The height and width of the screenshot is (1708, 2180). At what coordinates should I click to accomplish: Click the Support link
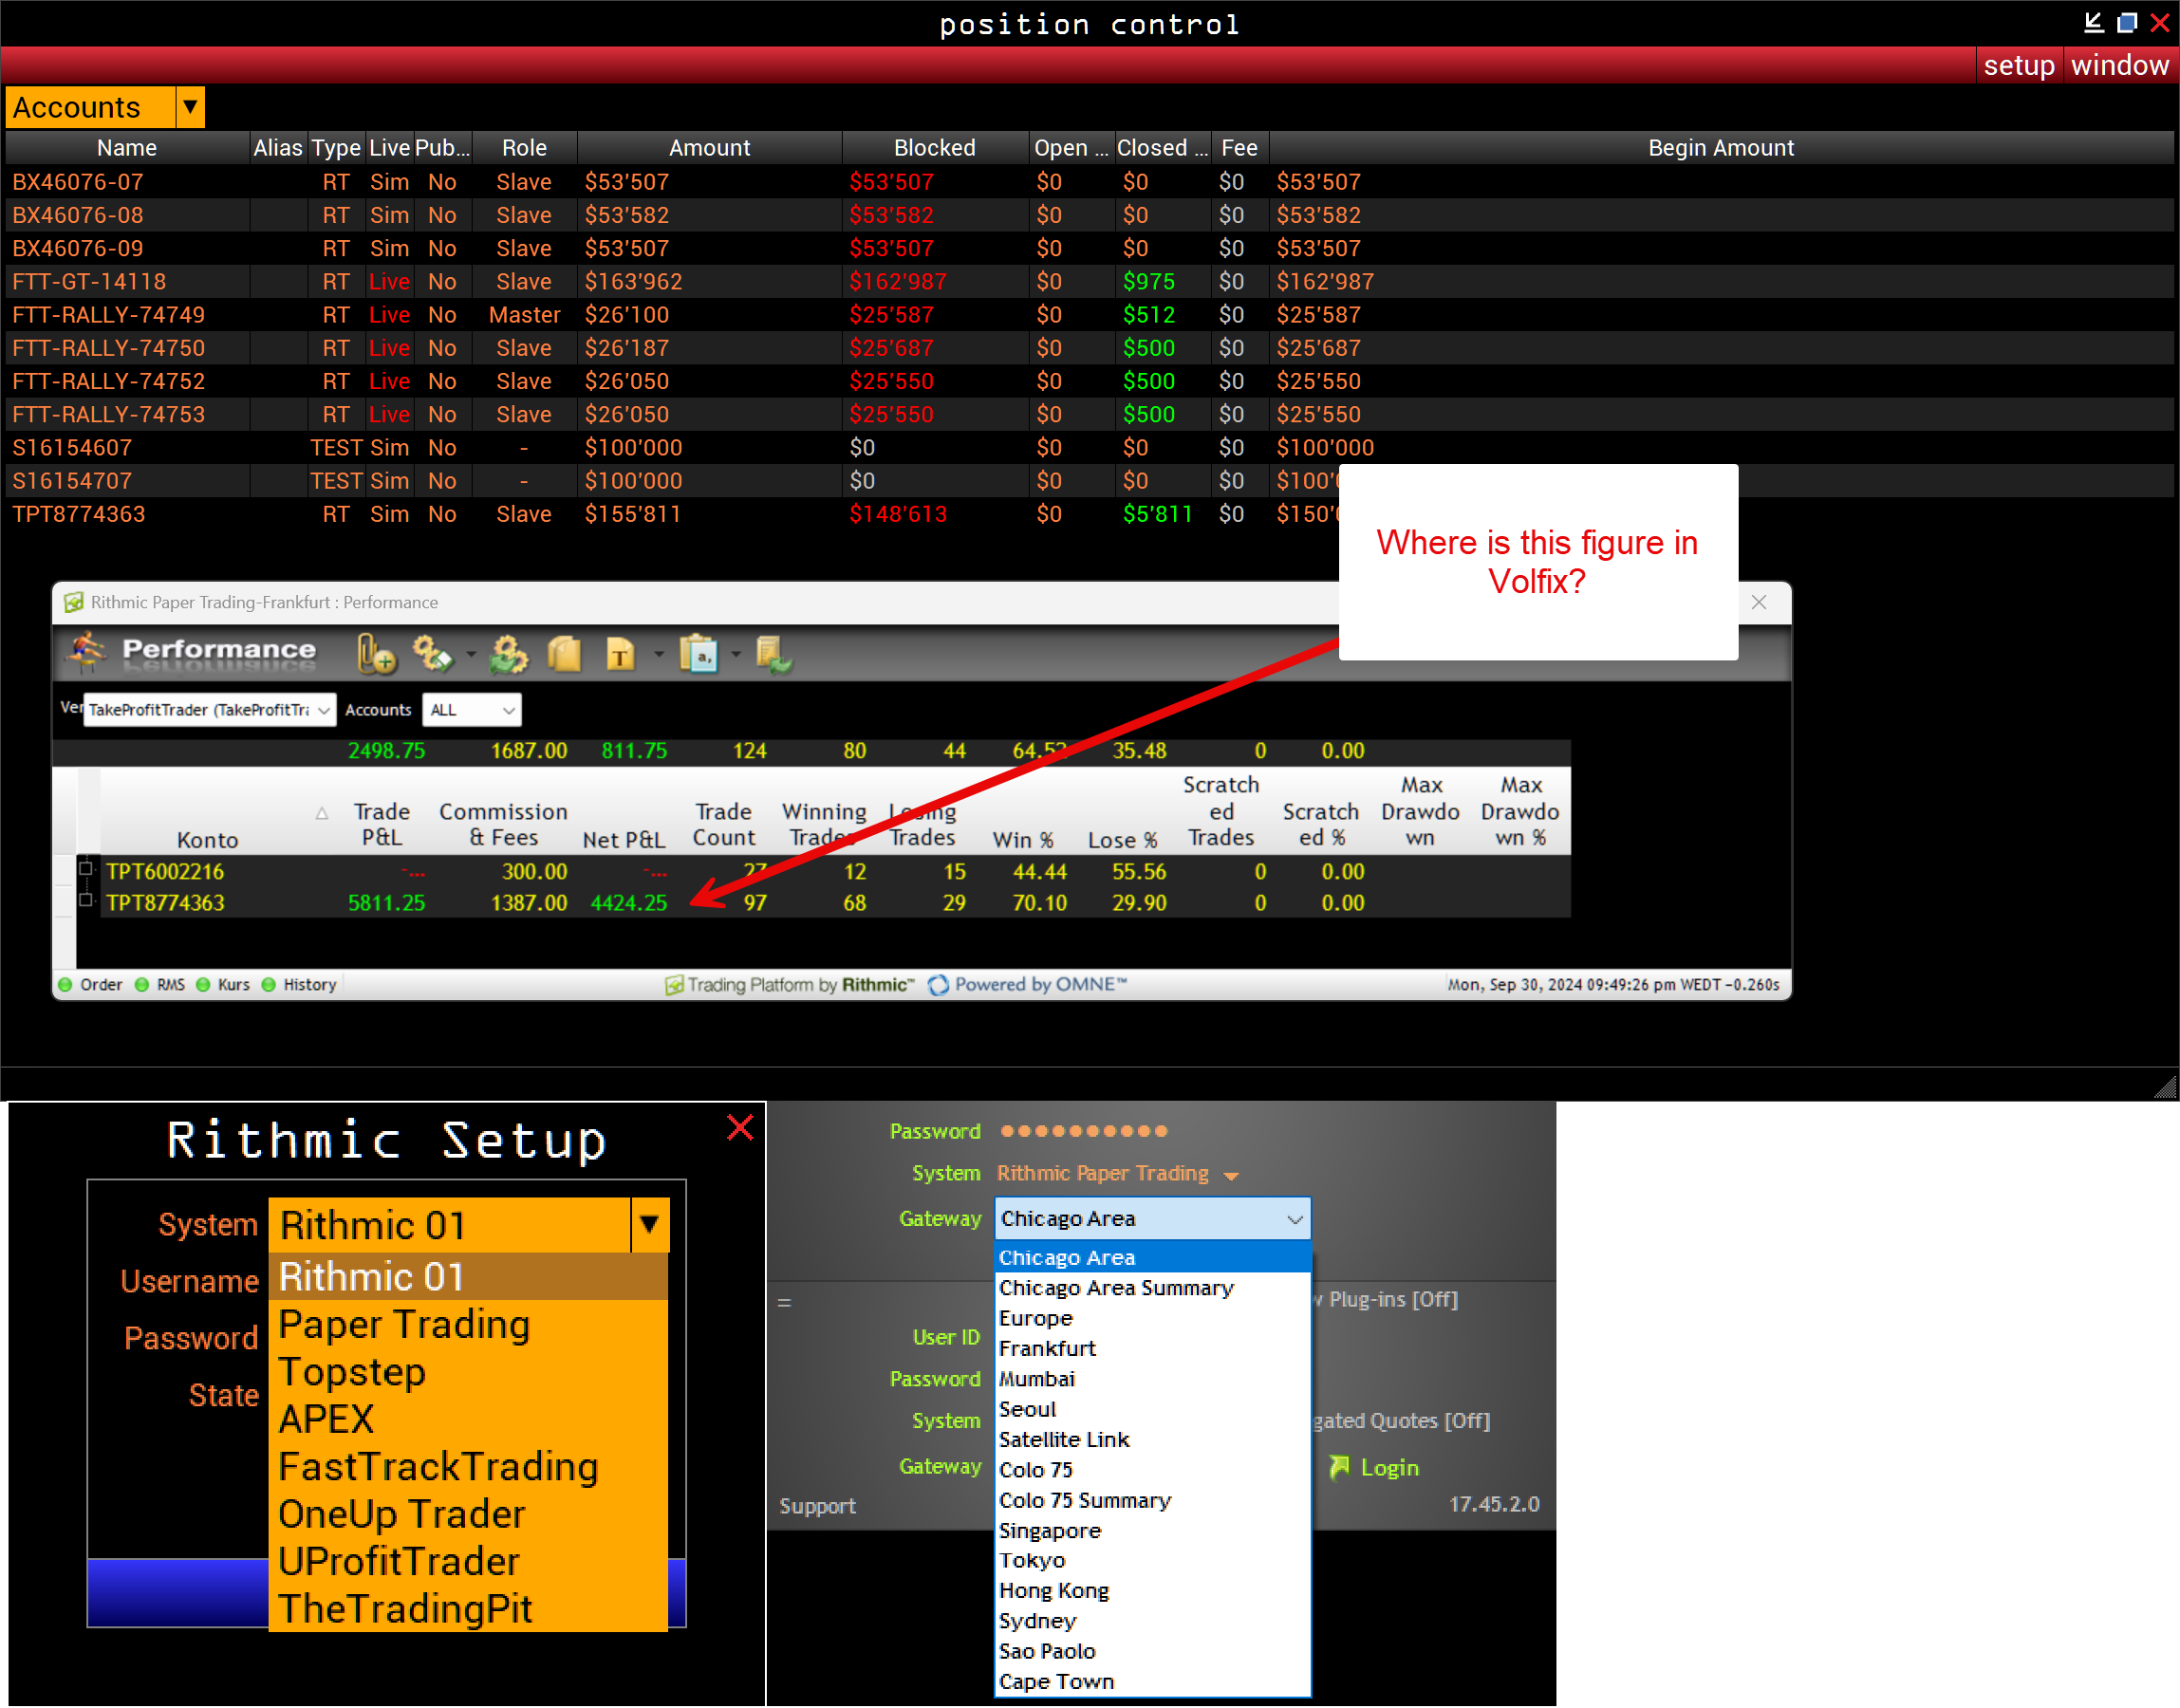(817, 1506)
